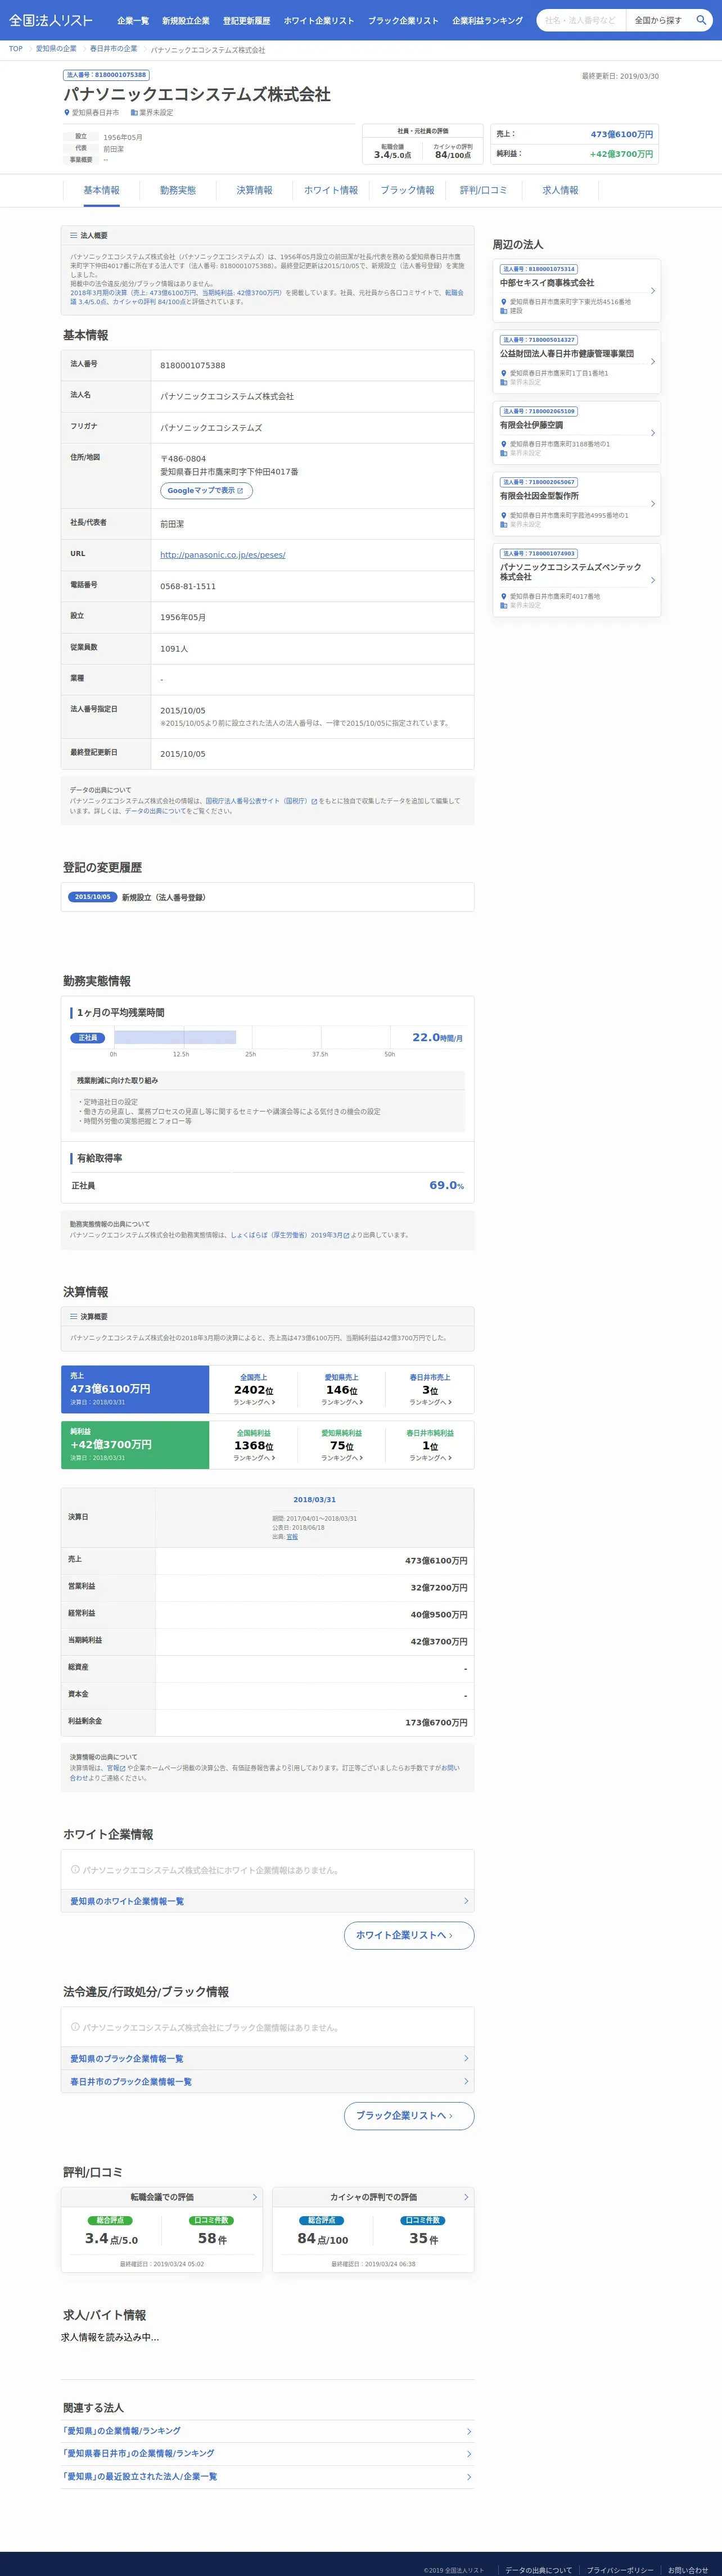Viewport: 722px width, 2576px height.
Task: Switch to the 評判/口コミ tab
Action: click(x=484, y=190)
